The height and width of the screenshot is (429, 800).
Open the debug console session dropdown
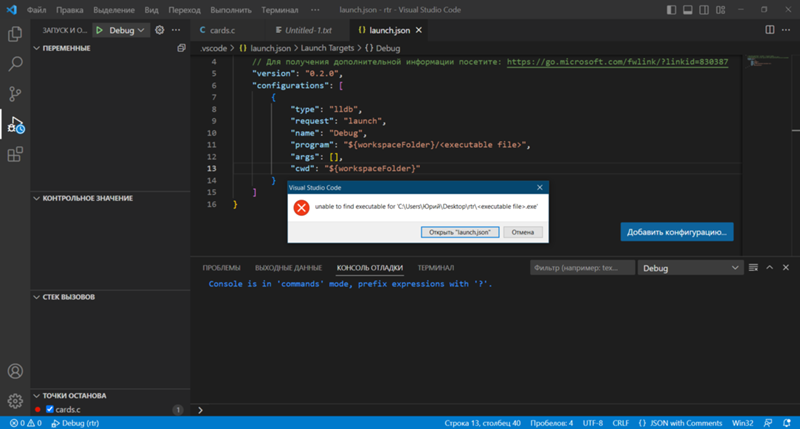coord(690,268)
